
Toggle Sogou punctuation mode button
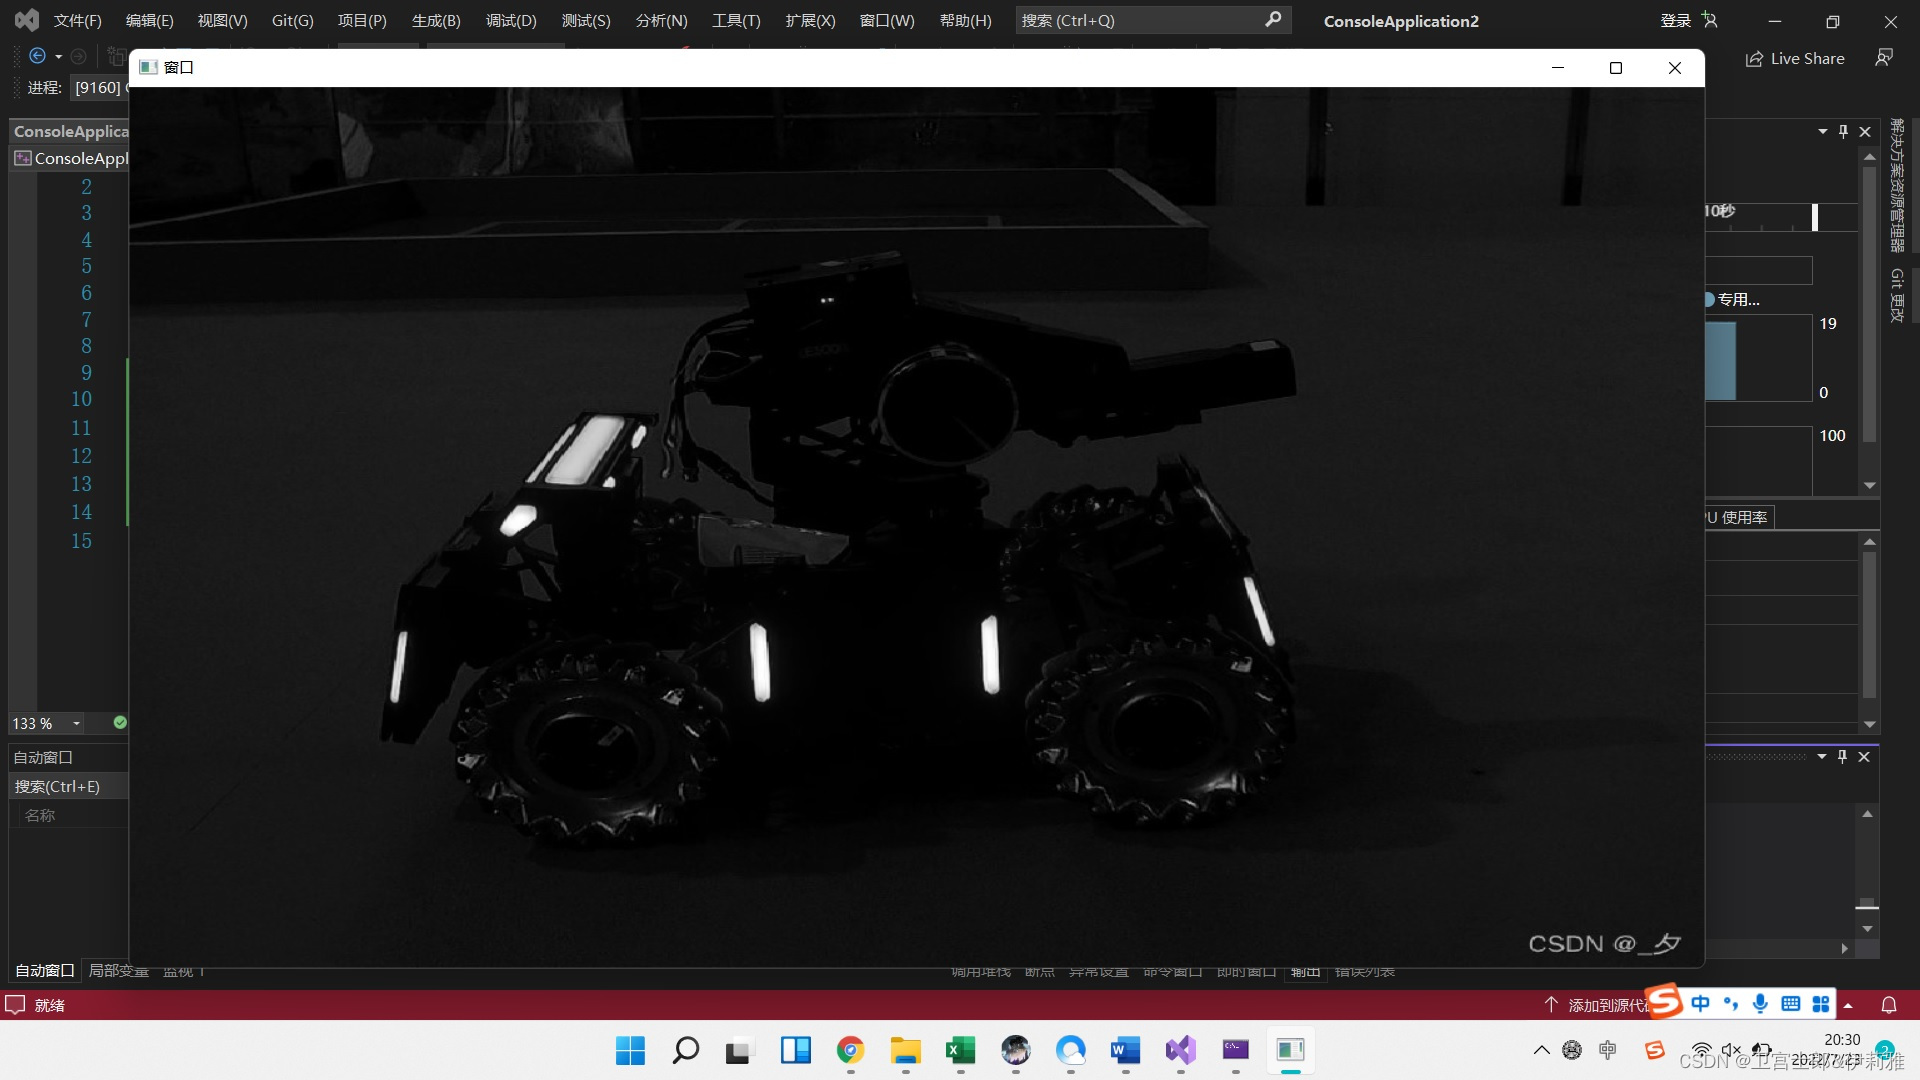(x=1731, y=1004)
